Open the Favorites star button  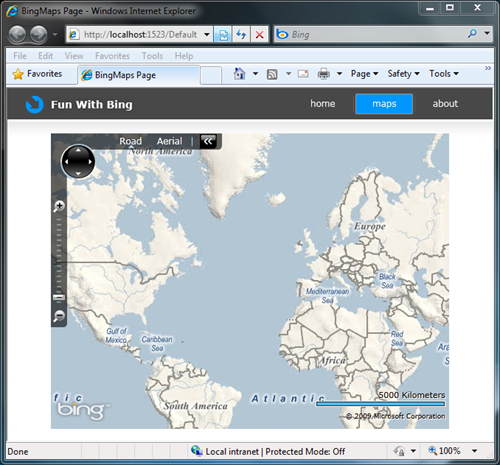tap(37, 74)
